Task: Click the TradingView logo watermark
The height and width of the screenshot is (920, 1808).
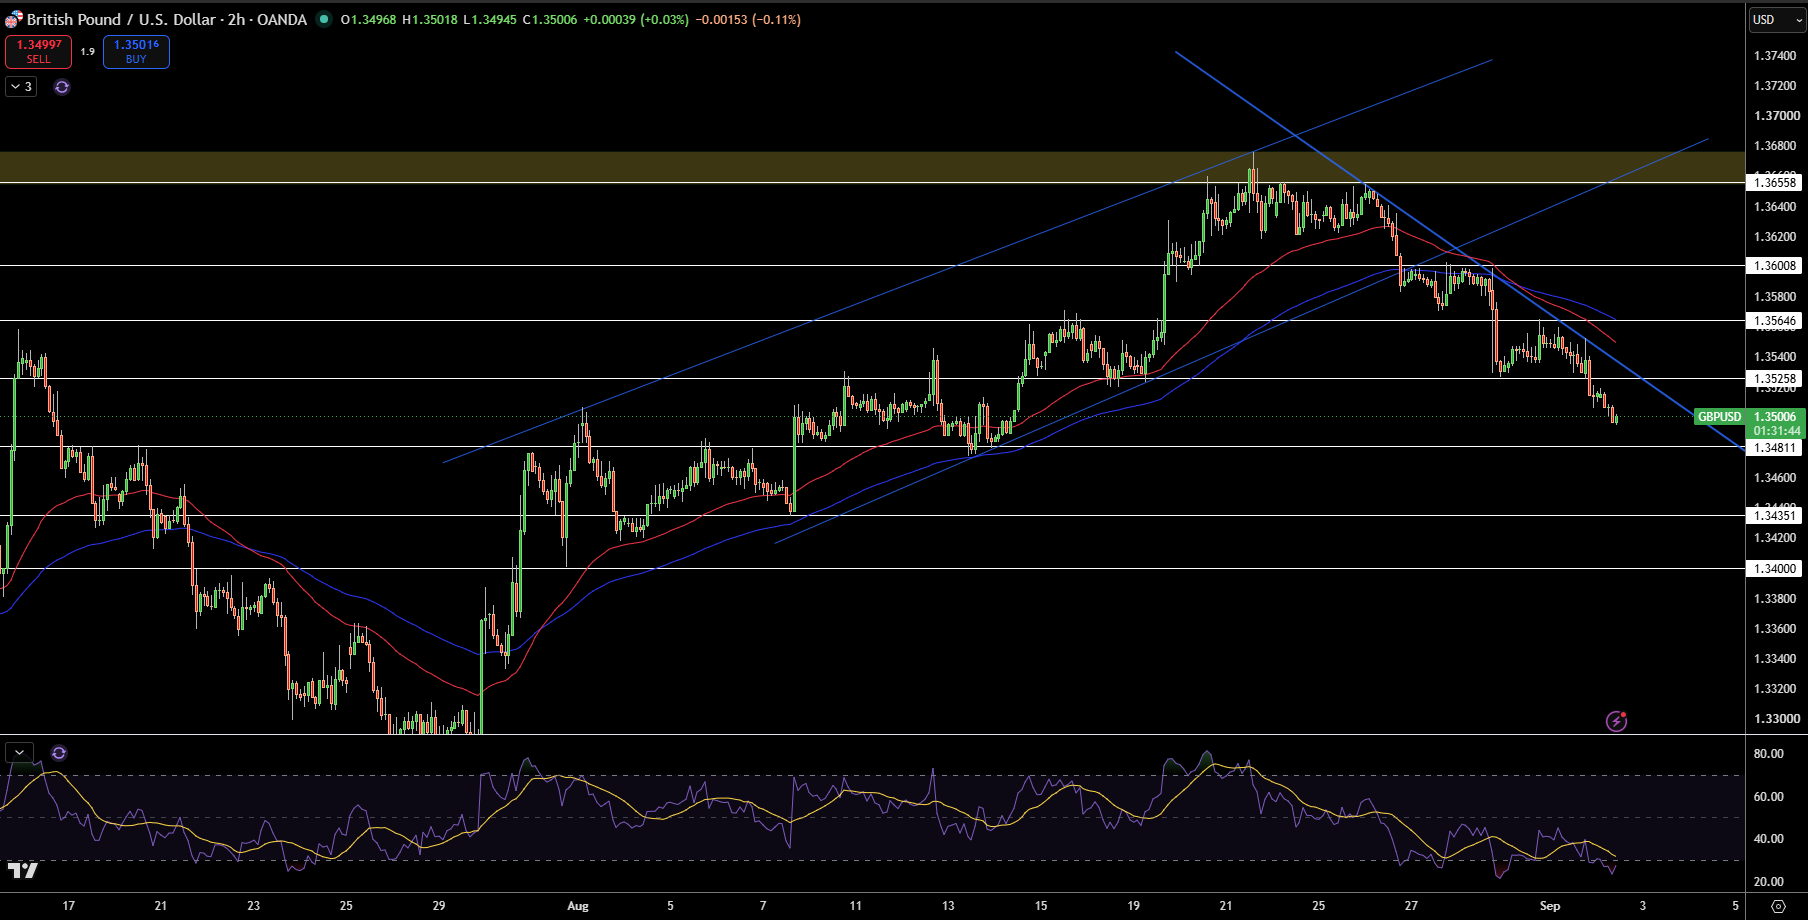Action: tap(22, 870)
